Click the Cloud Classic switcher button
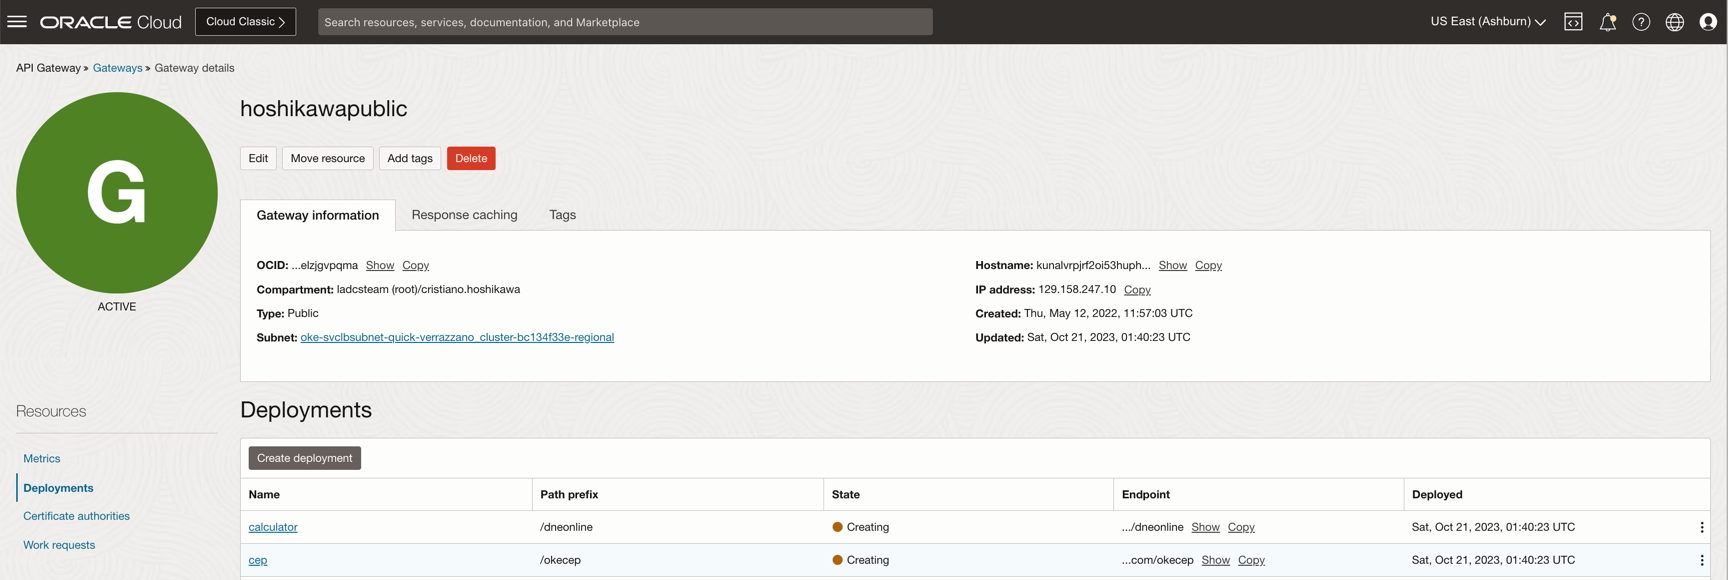The width and height of the screenshot is (1728, 580). [x=245, y=22]
